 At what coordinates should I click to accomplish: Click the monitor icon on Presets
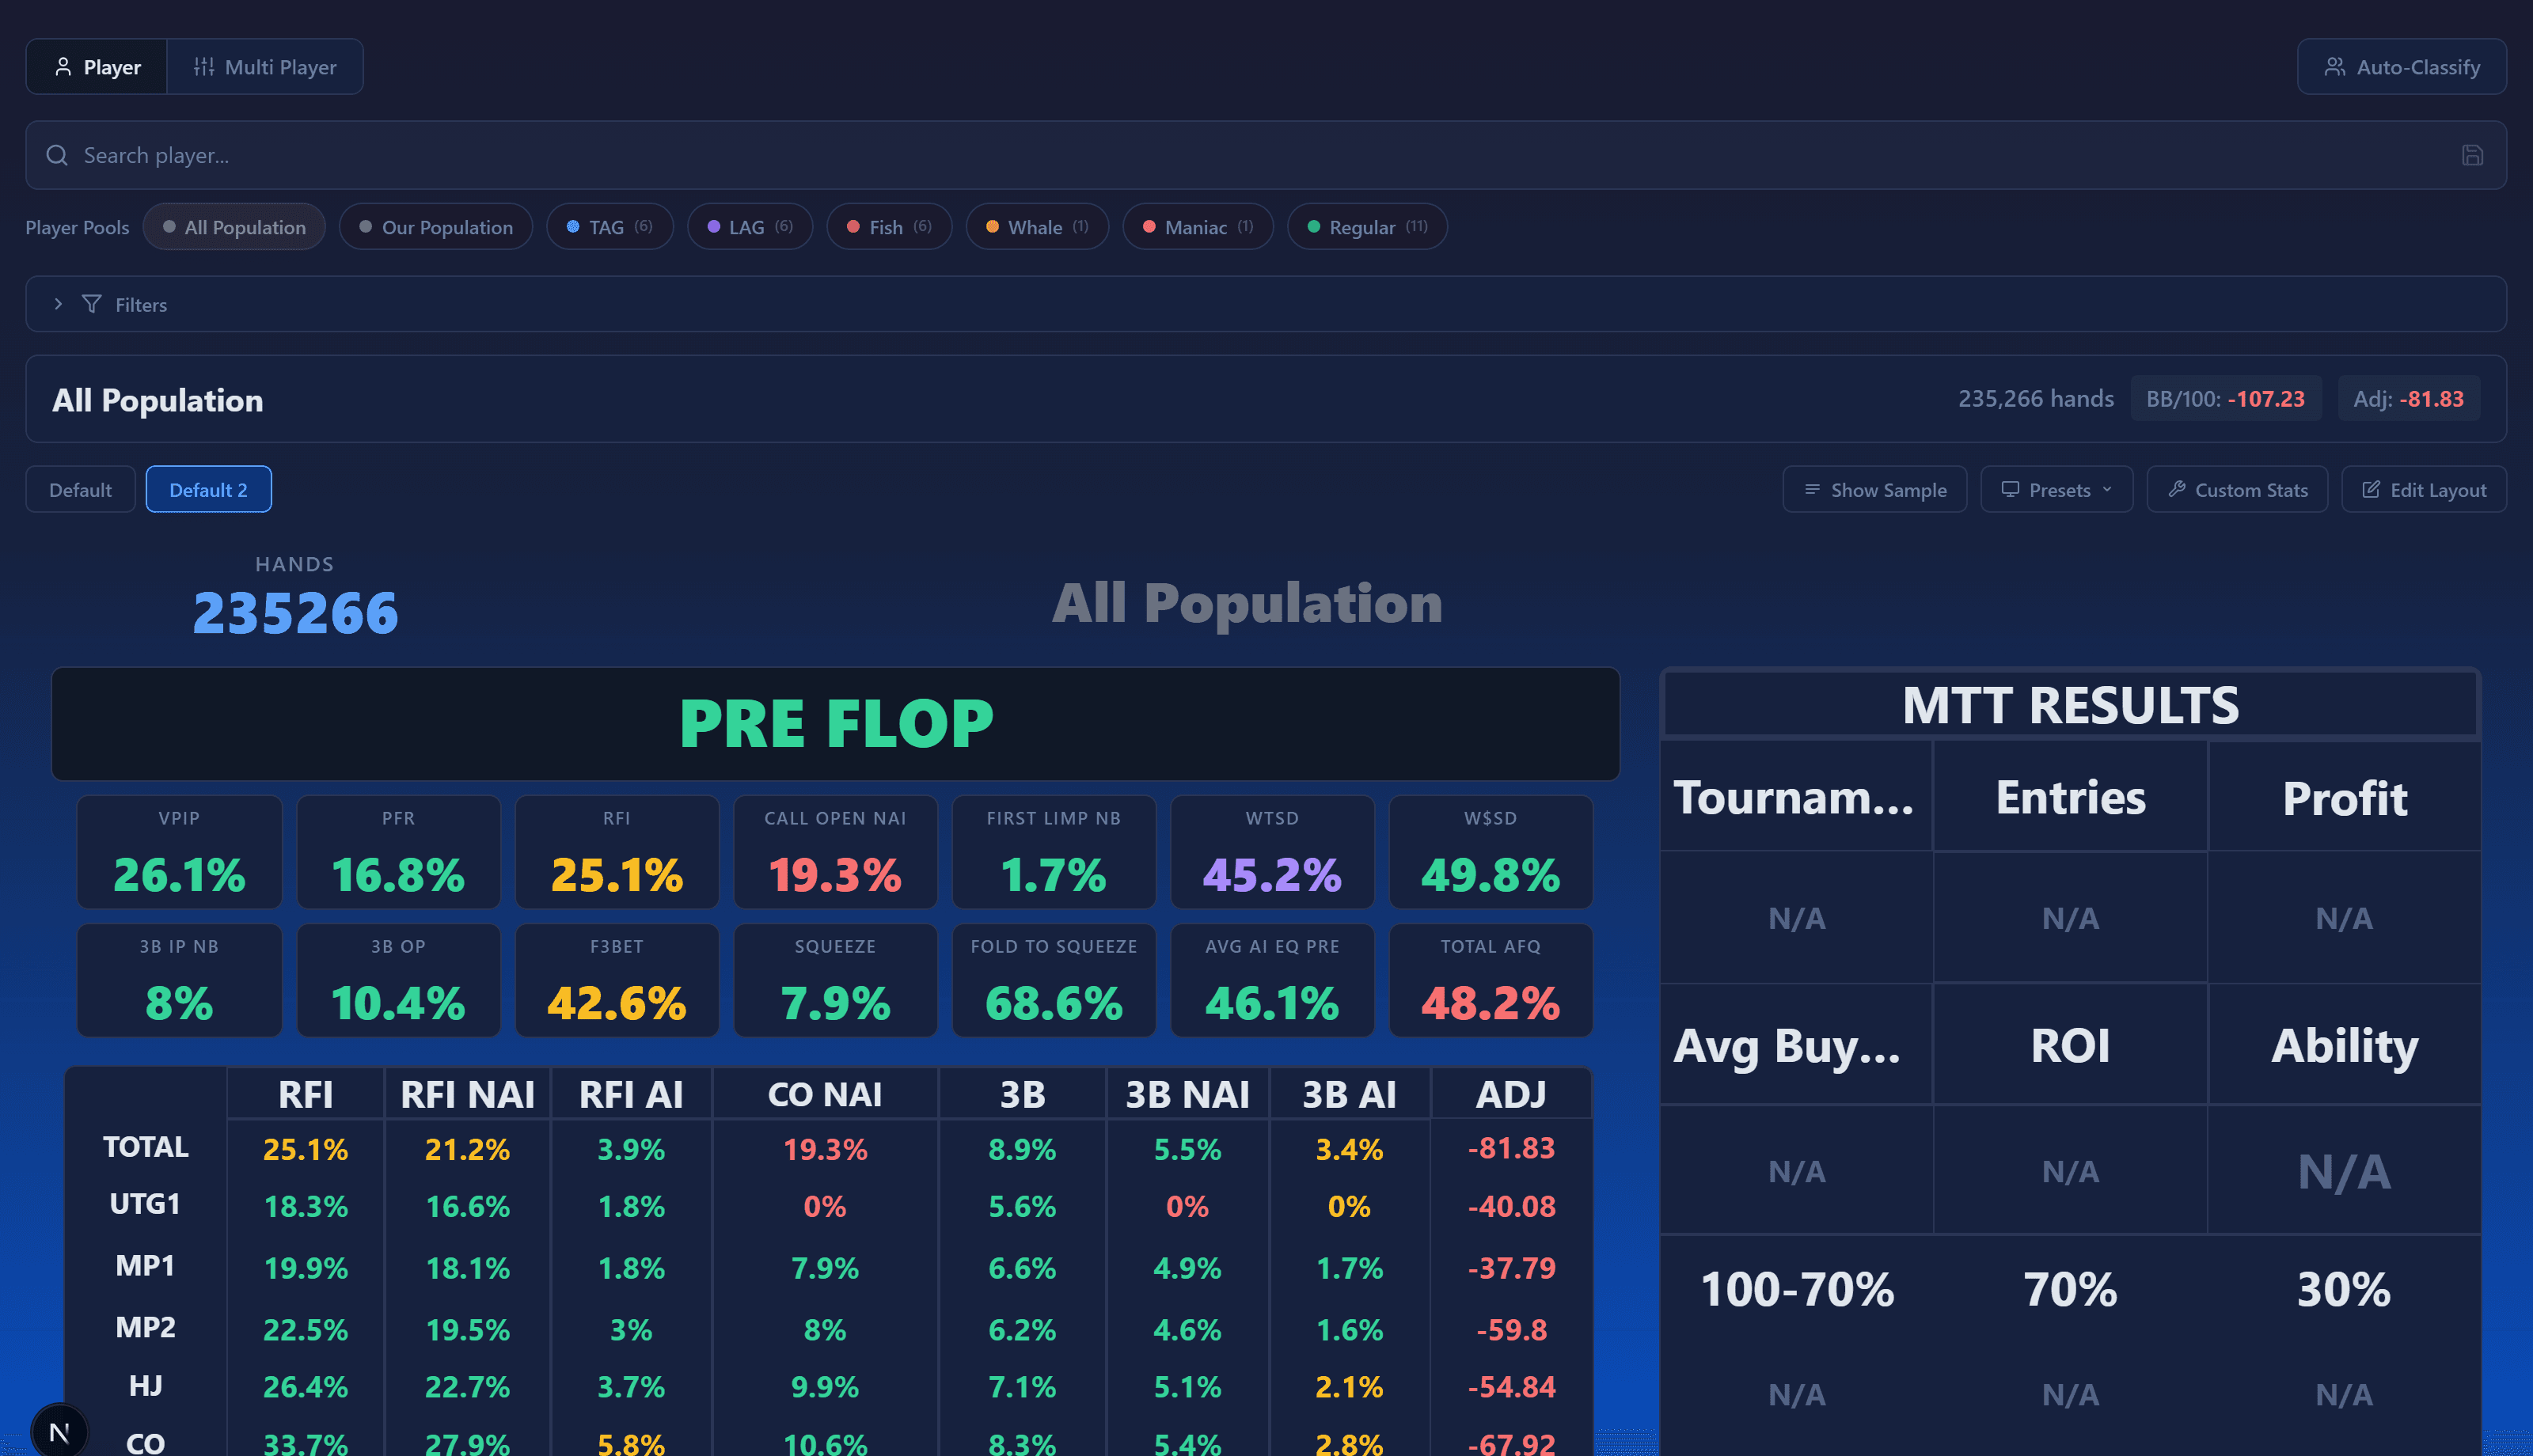pos(2010,489)
